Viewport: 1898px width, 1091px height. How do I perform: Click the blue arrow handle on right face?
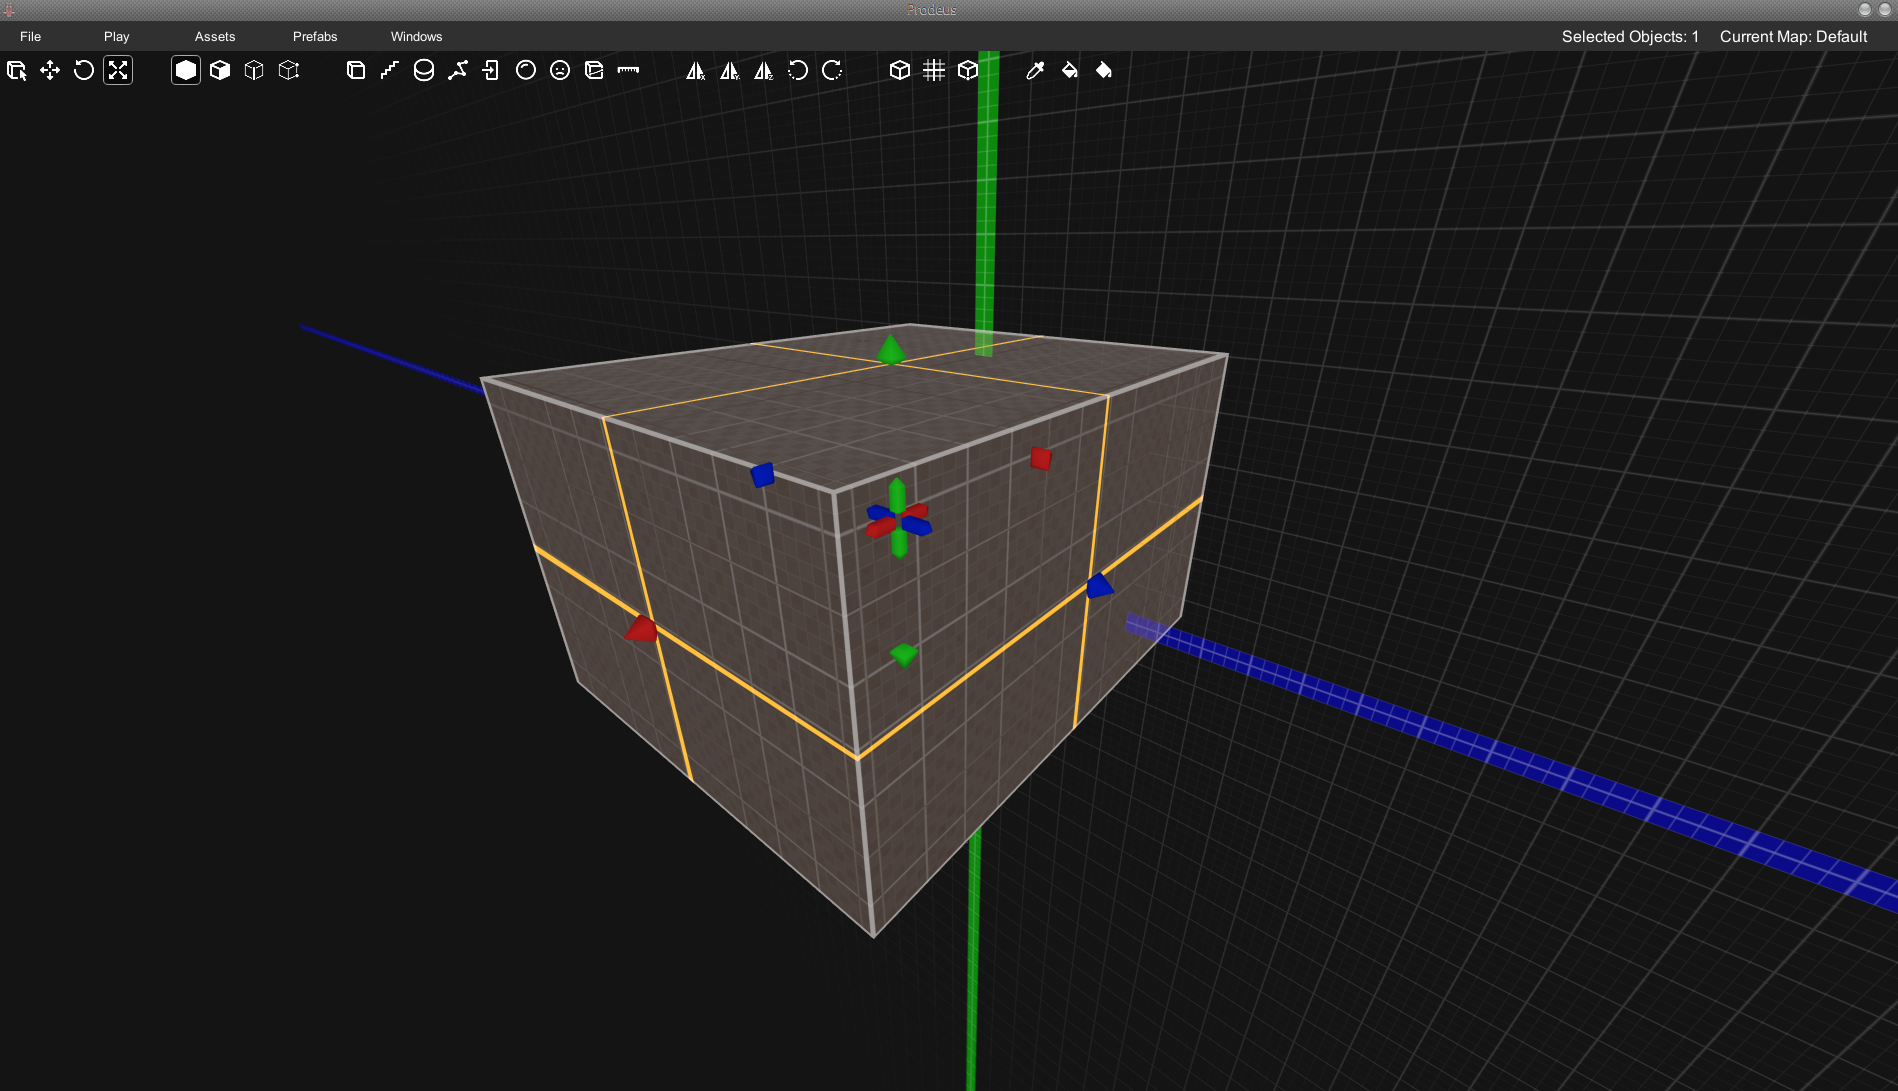coord(1099,586)
